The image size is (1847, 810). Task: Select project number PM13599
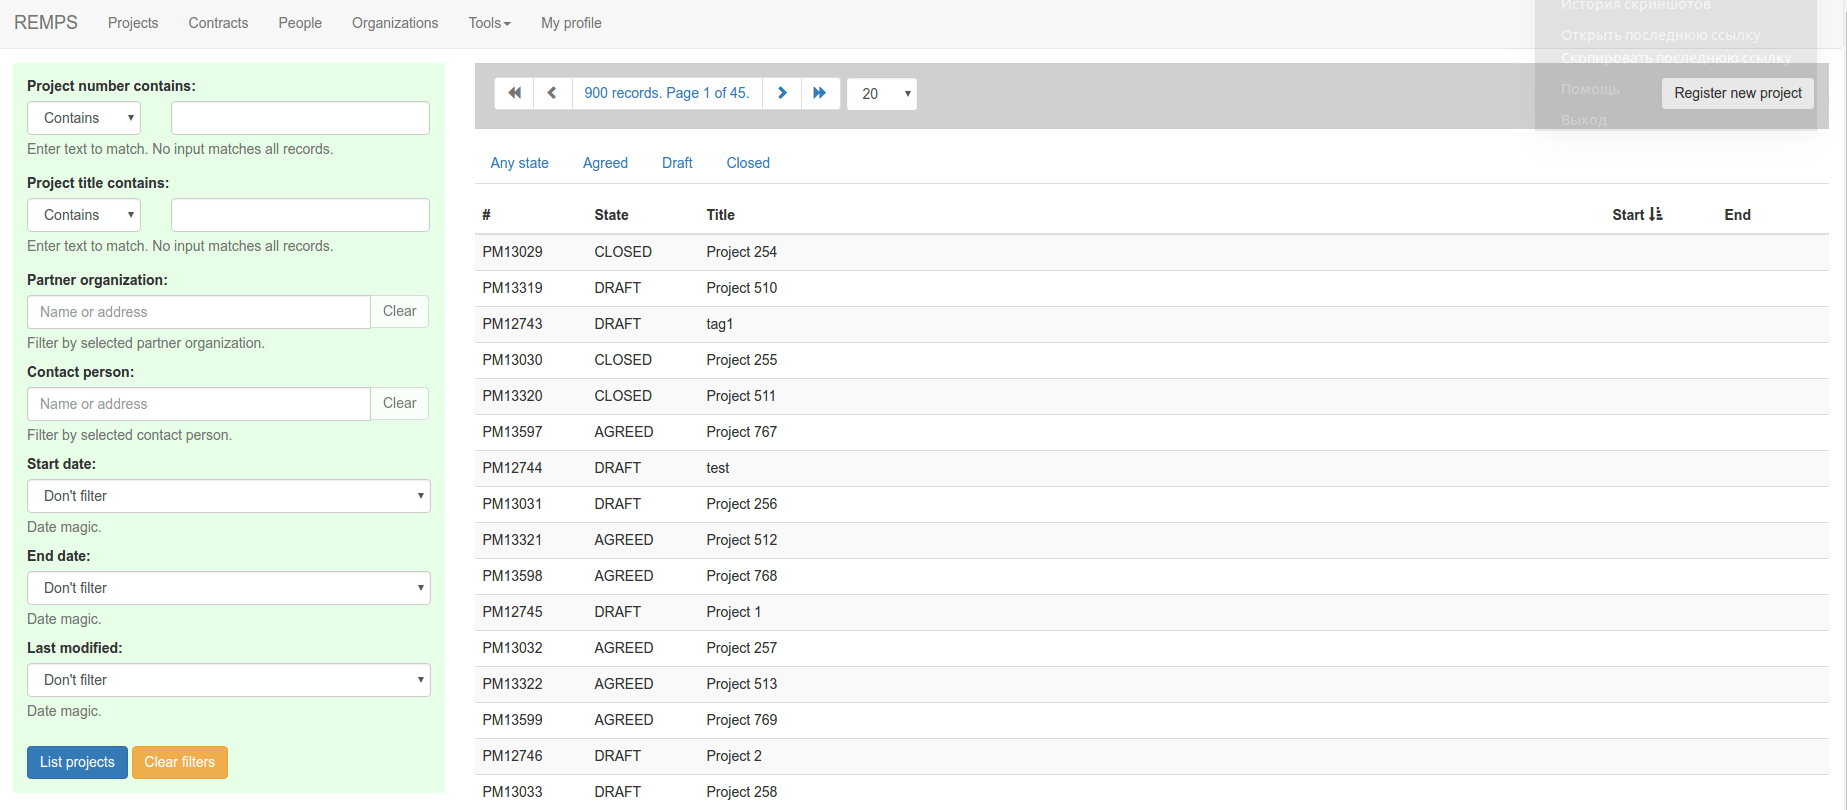point(512,720)
